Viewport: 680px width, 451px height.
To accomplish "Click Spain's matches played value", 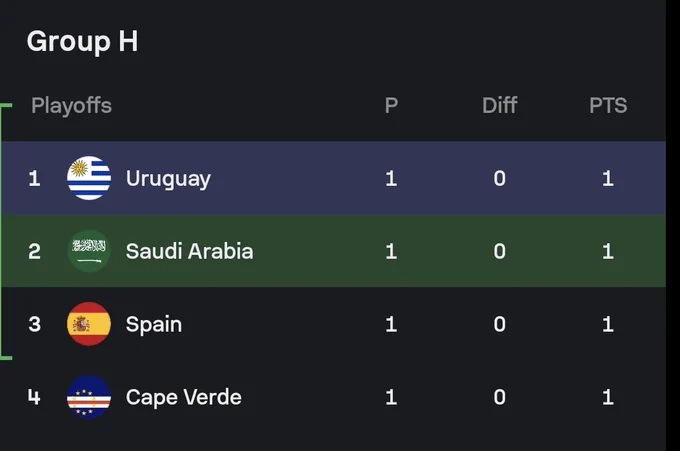I will pos(391,324).
